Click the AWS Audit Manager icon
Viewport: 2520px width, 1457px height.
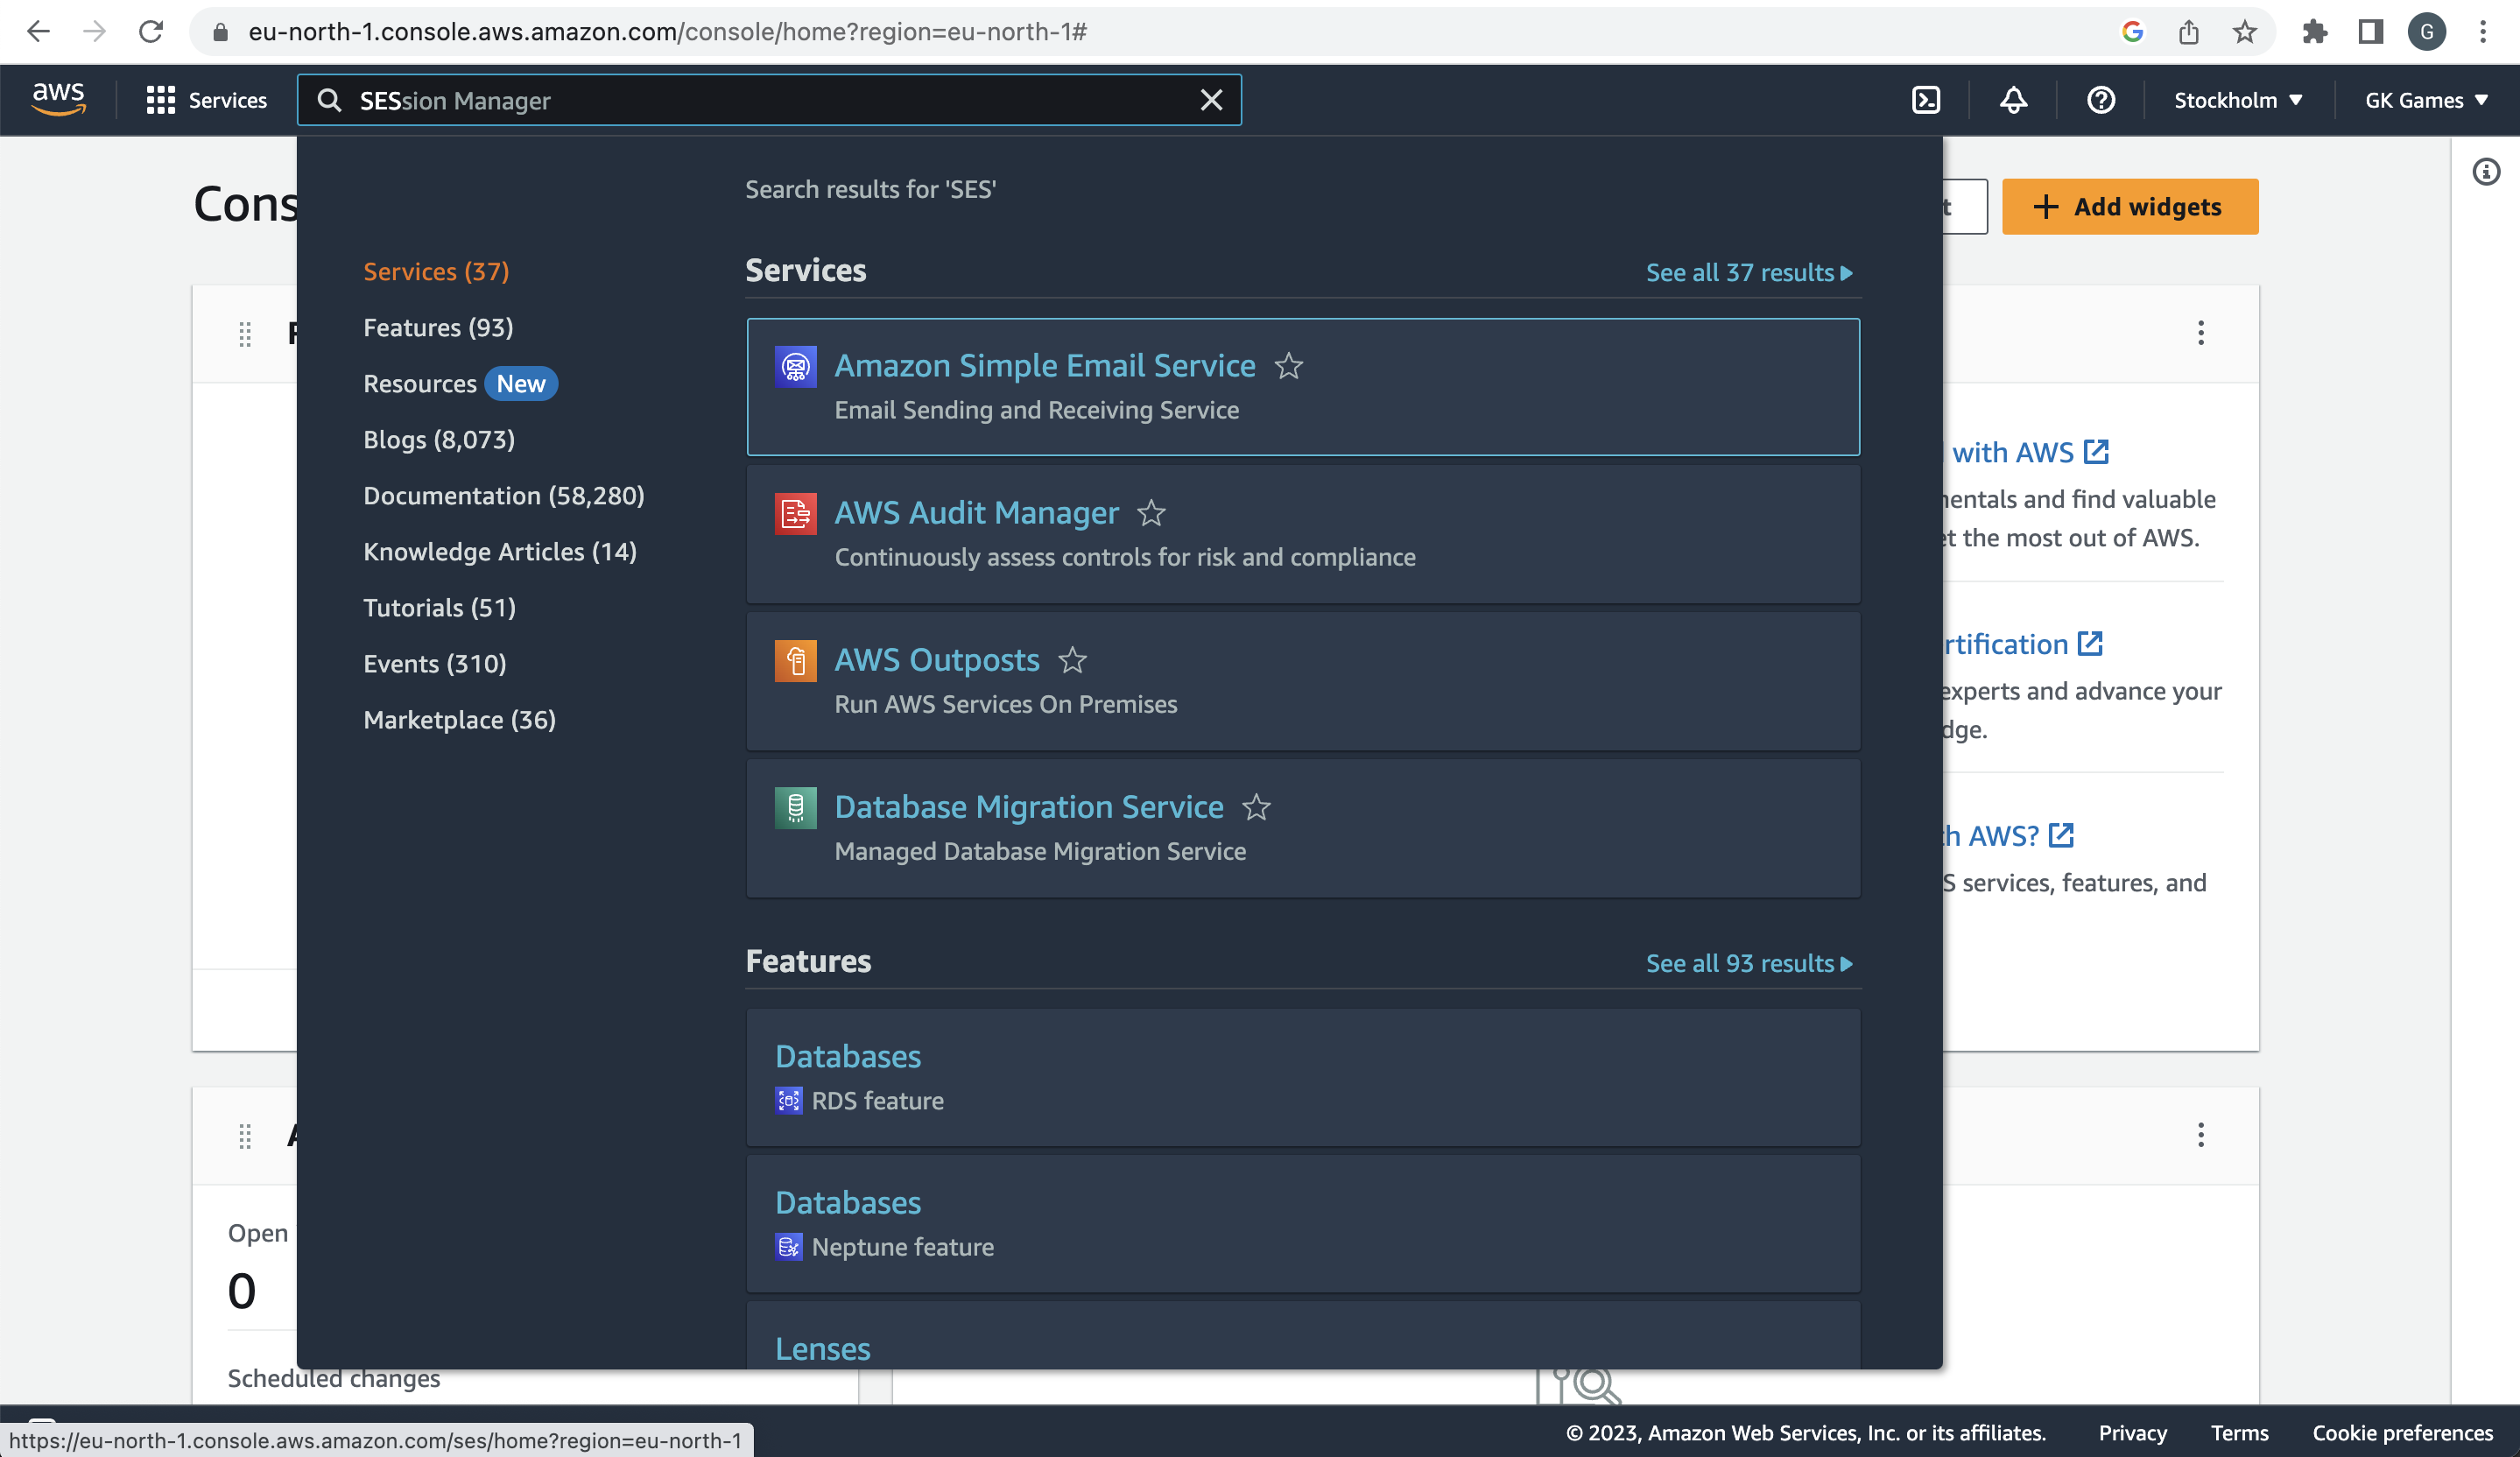(795, 513)
